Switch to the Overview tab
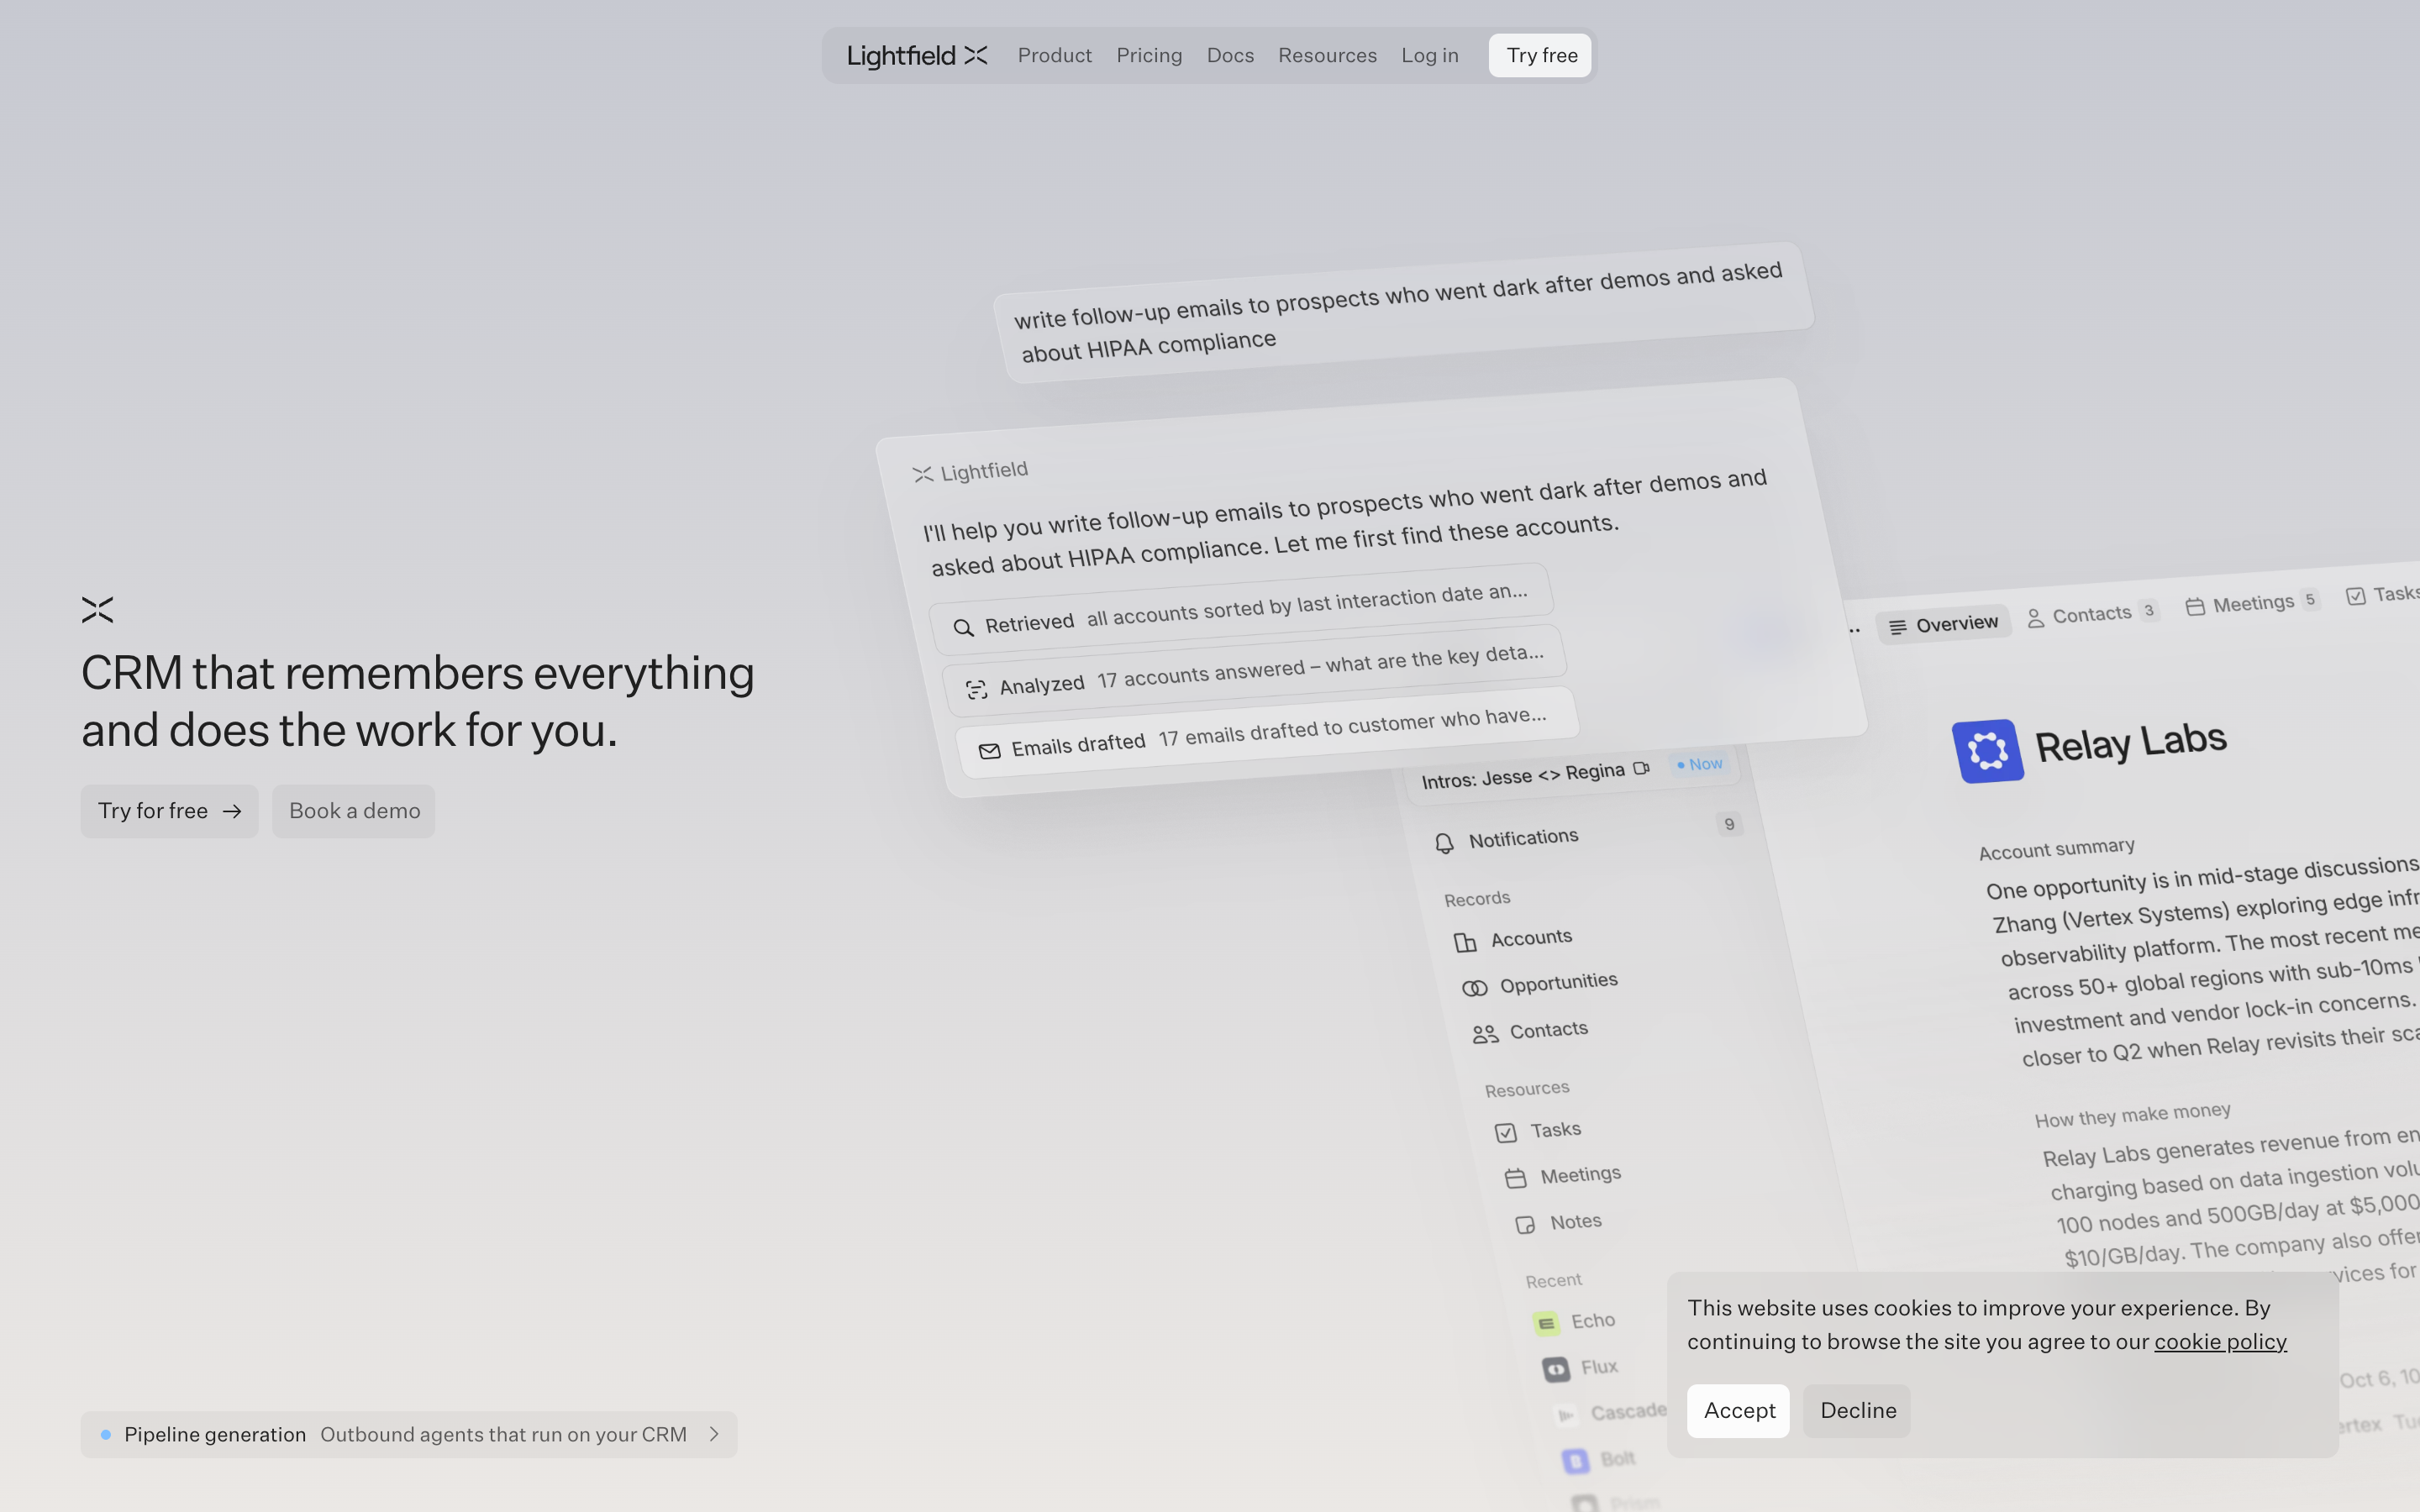This screenshot has width=2420, height=1512. 1943,625
